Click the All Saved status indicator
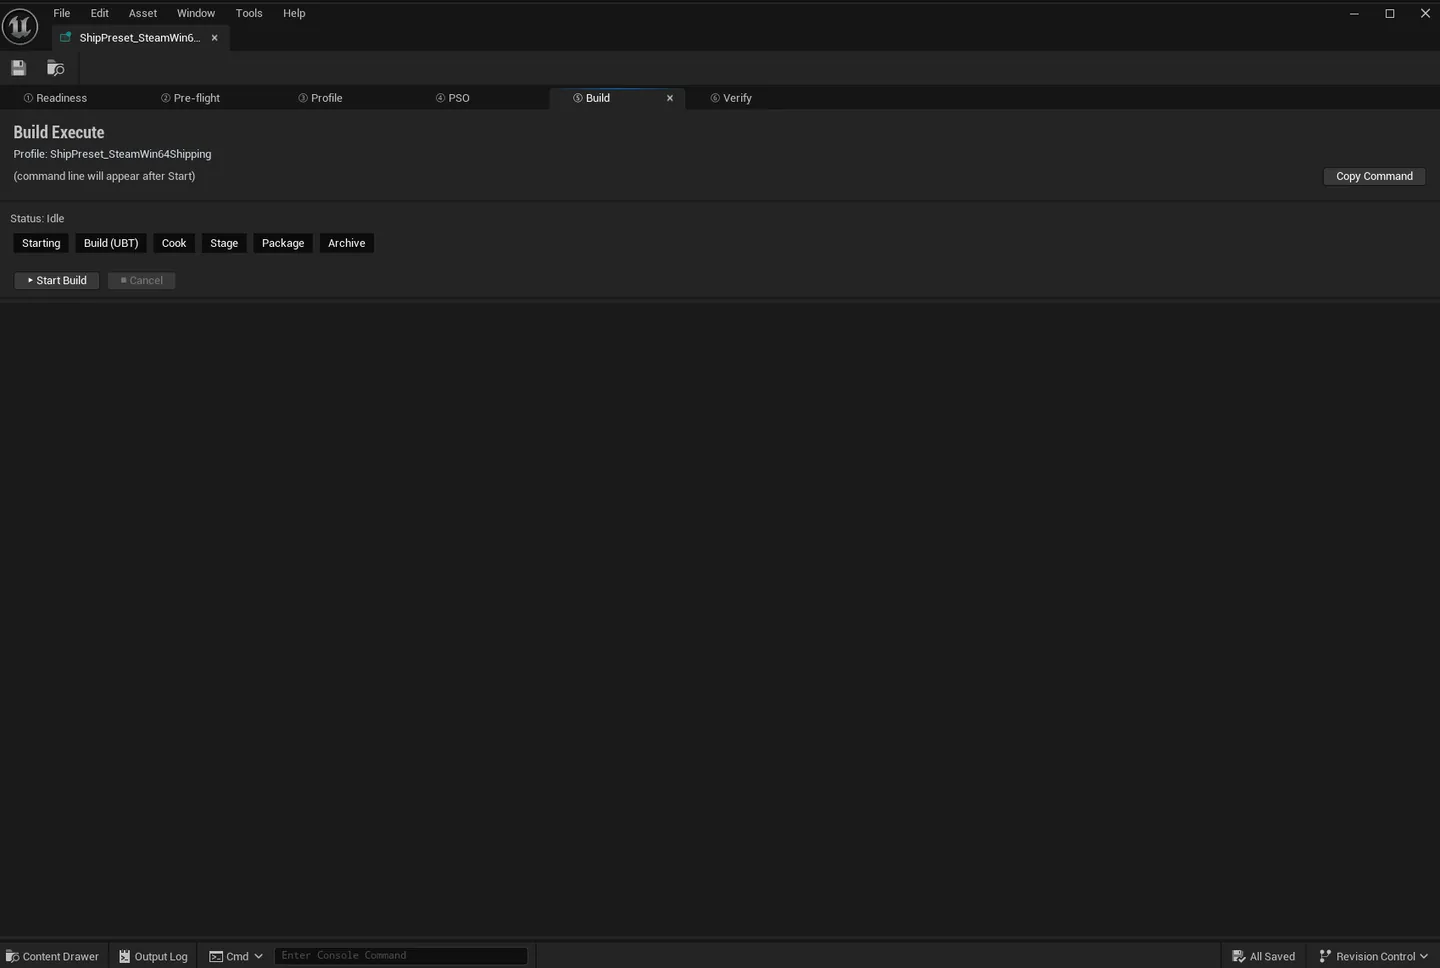 tap(1264, 956)
